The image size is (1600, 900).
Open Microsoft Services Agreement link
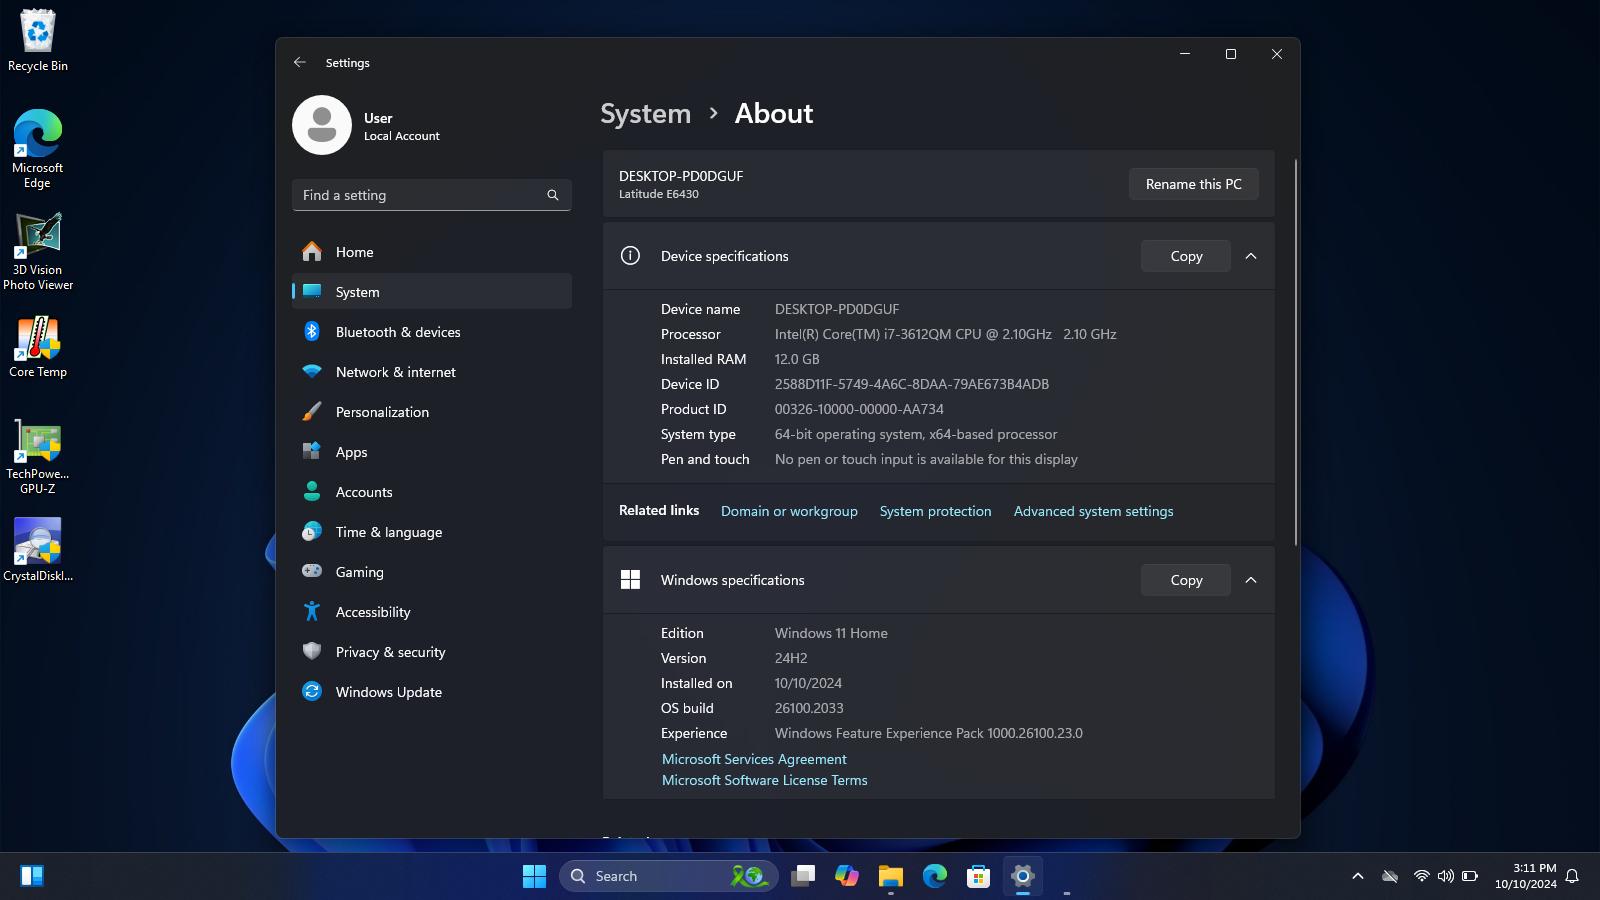click(x=754, y=759)
